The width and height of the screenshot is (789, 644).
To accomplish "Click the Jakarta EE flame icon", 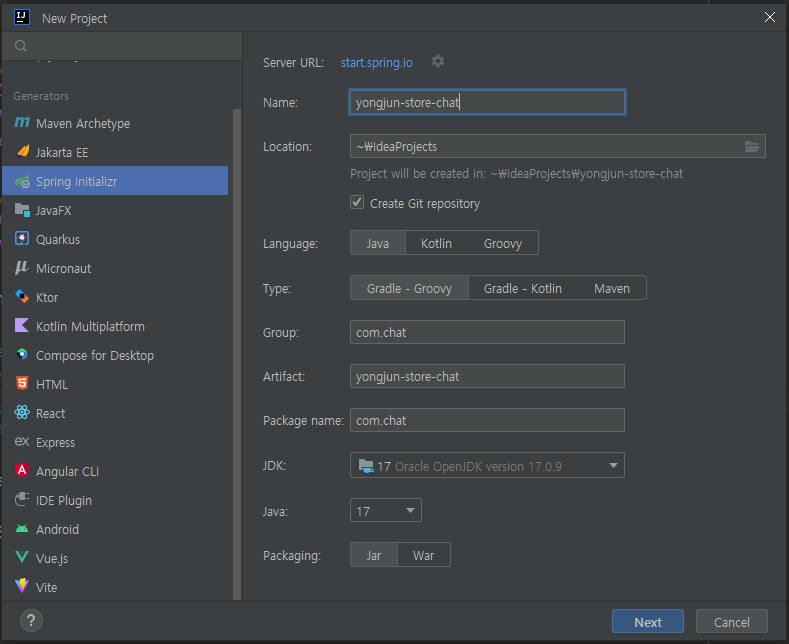I will point(22,151).
